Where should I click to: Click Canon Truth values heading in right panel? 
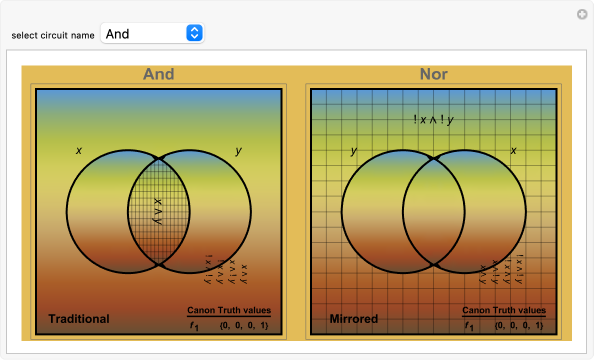tap(504, 310)
